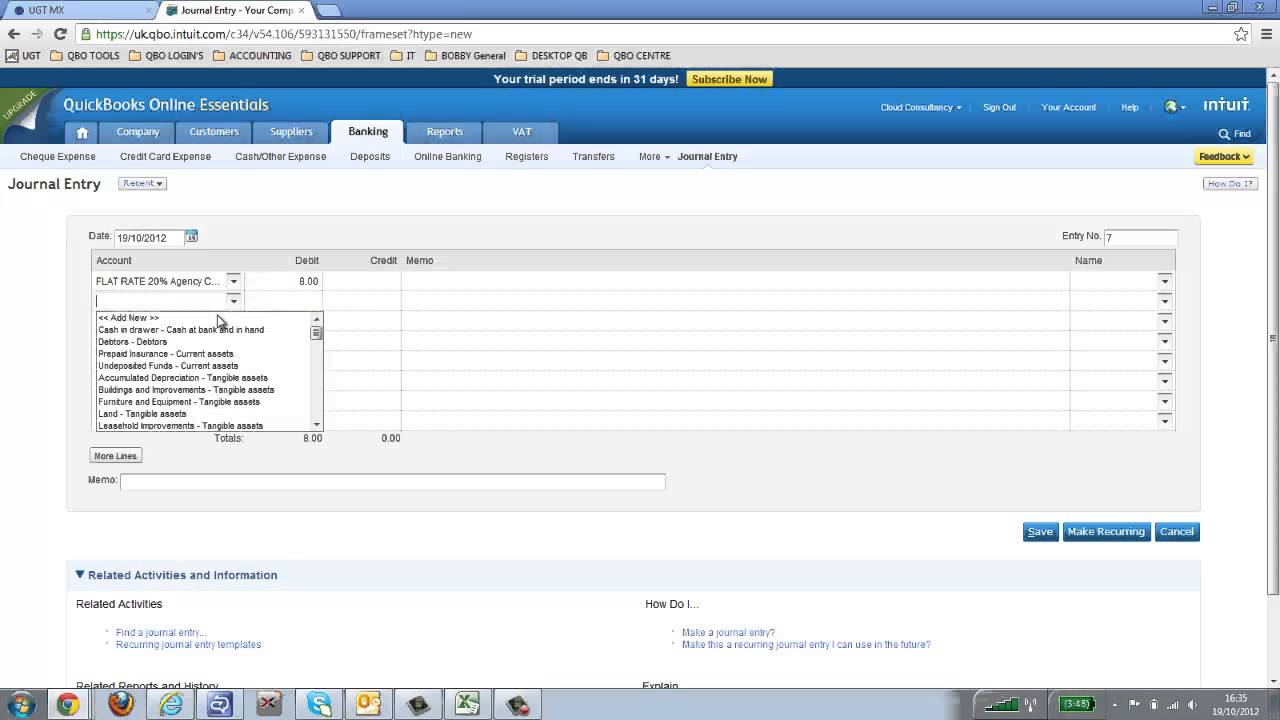Switch to the Customers tab

tap(214, 132)
